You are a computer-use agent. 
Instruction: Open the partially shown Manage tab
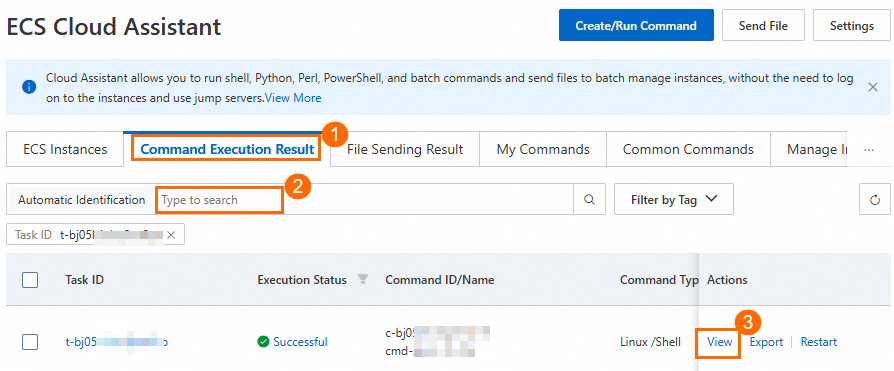pyautogui.click(x=808, y=149)
